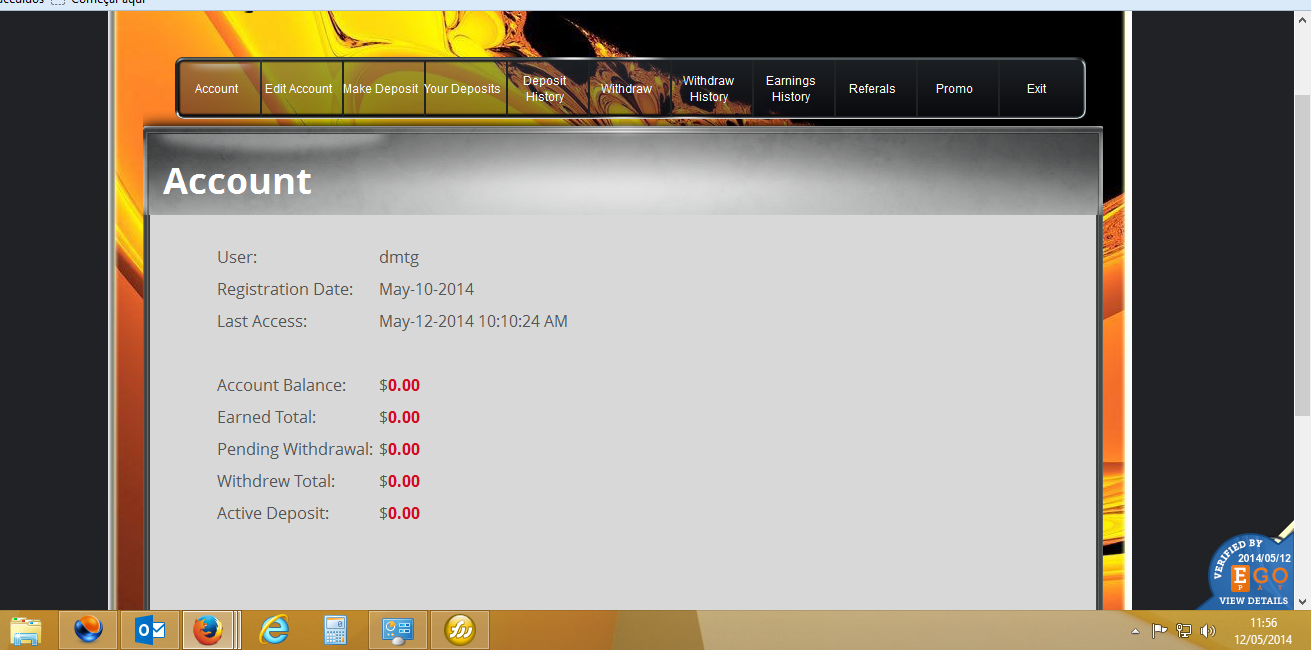Image resolution: width=1312 pixels, height=658 pixels.
Task: Click the volume speaker tray icon
Action: point(1207,631)
